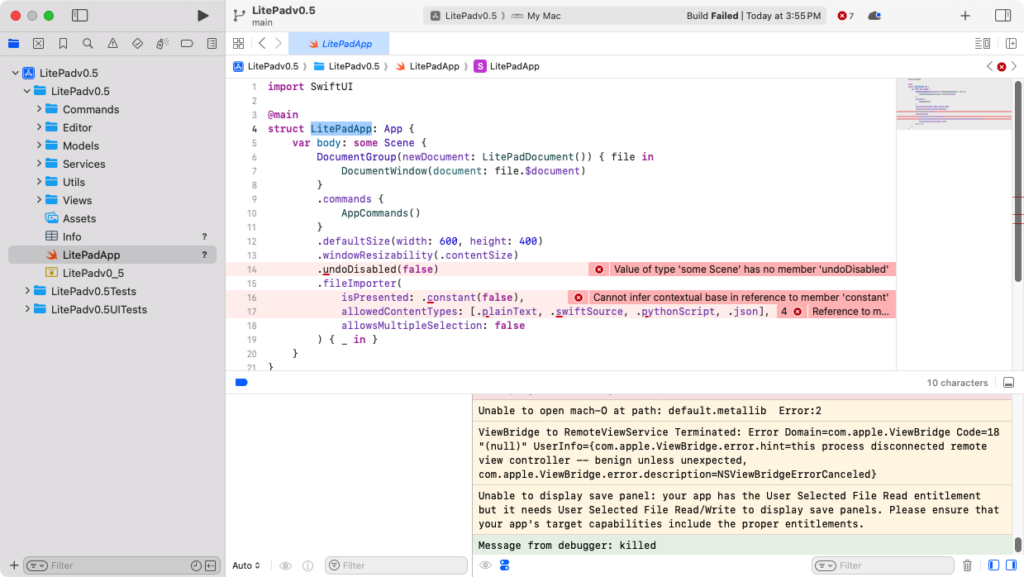Expand the 4 errors on line 17
This screenshot has height=577, width=1024.
pyautogui.click(x=791, y=312)
